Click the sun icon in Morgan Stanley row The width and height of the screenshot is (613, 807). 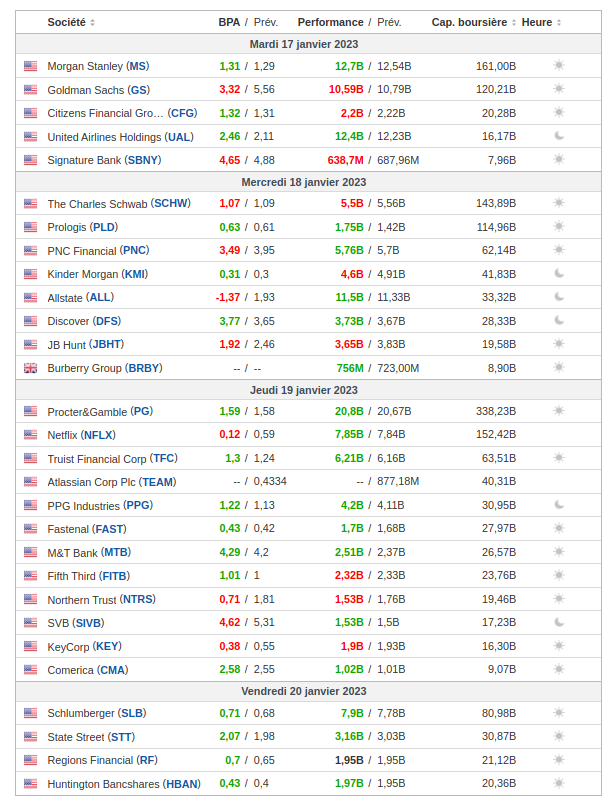[559, 66]
